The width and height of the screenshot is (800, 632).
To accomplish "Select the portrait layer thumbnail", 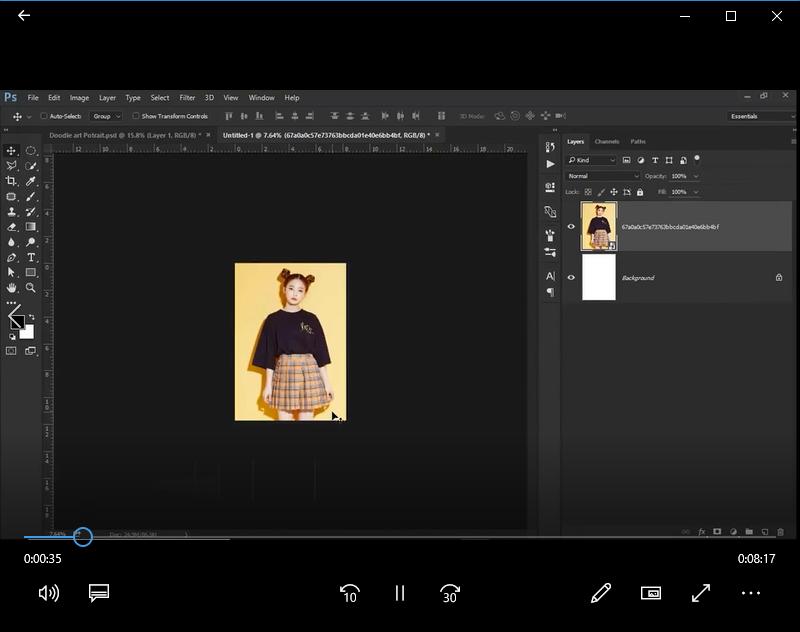I will [x=598, y=226].
